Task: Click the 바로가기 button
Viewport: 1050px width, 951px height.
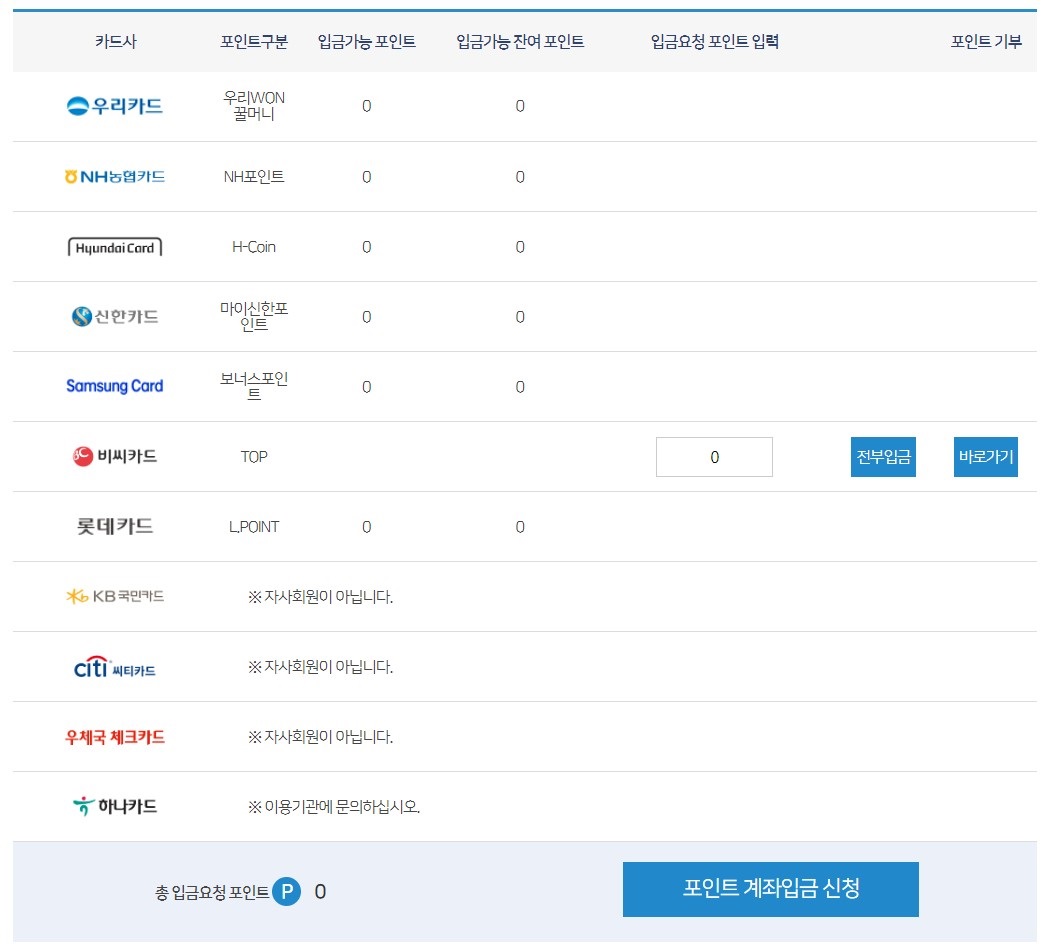Action: [x=985, y=456]
